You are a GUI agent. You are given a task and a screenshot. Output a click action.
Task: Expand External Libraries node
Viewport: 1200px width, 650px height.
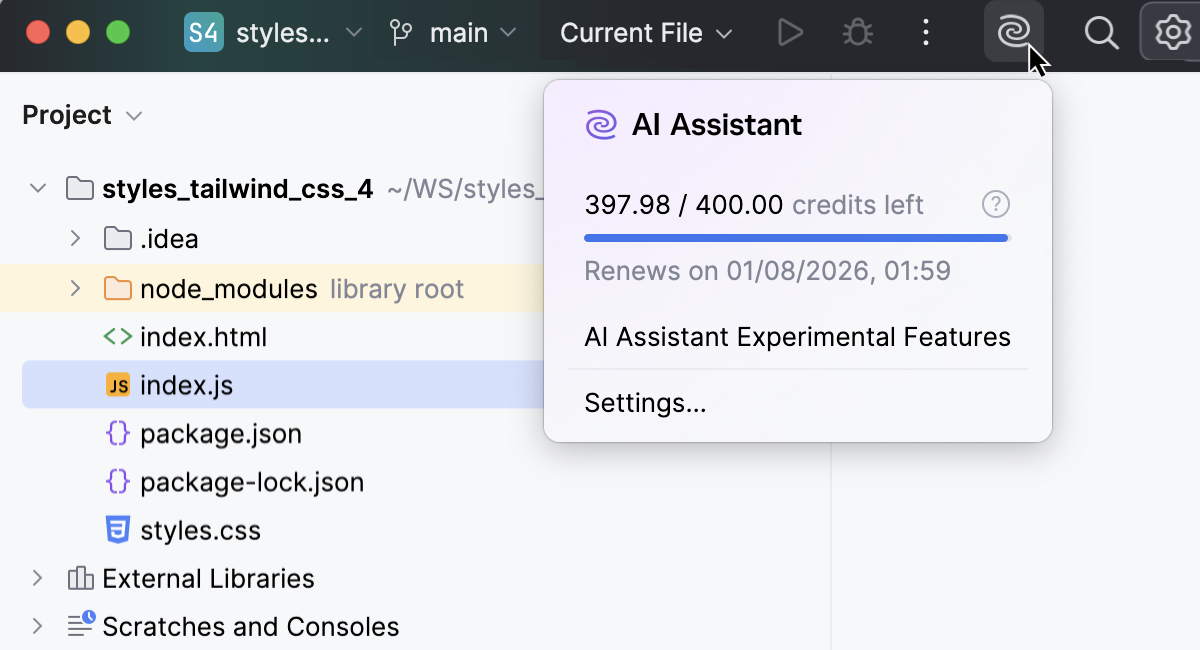coord(38,578)
